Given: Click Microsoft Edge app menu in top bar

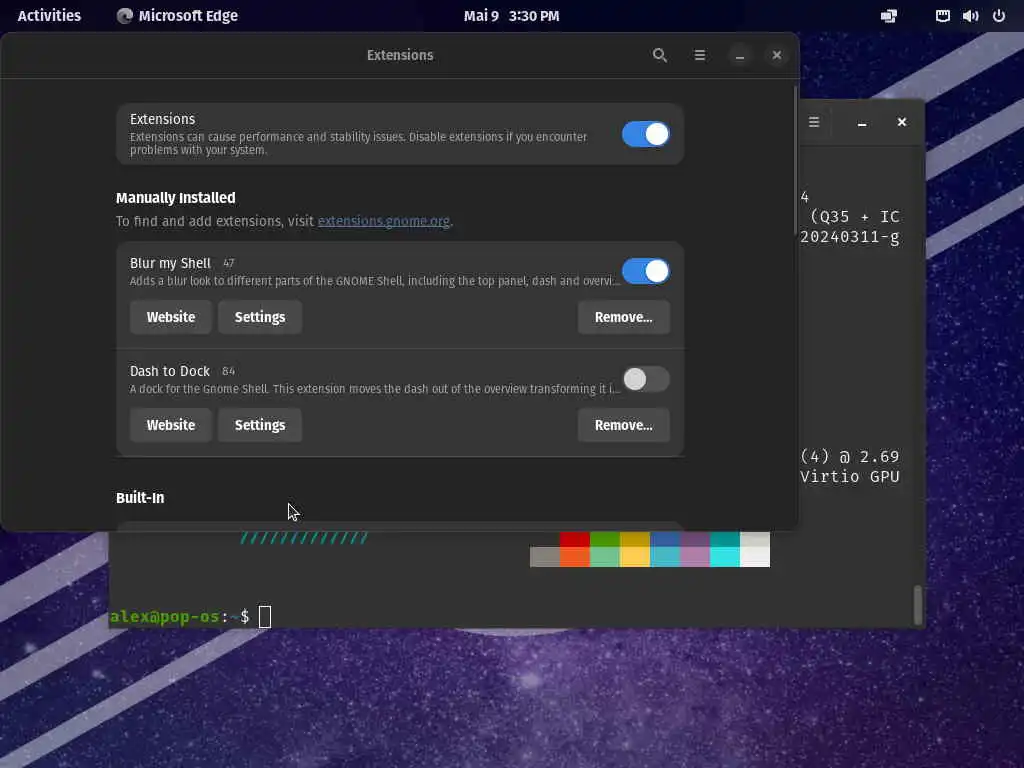Looking at the screenshot, I should (x=177, y=16).
